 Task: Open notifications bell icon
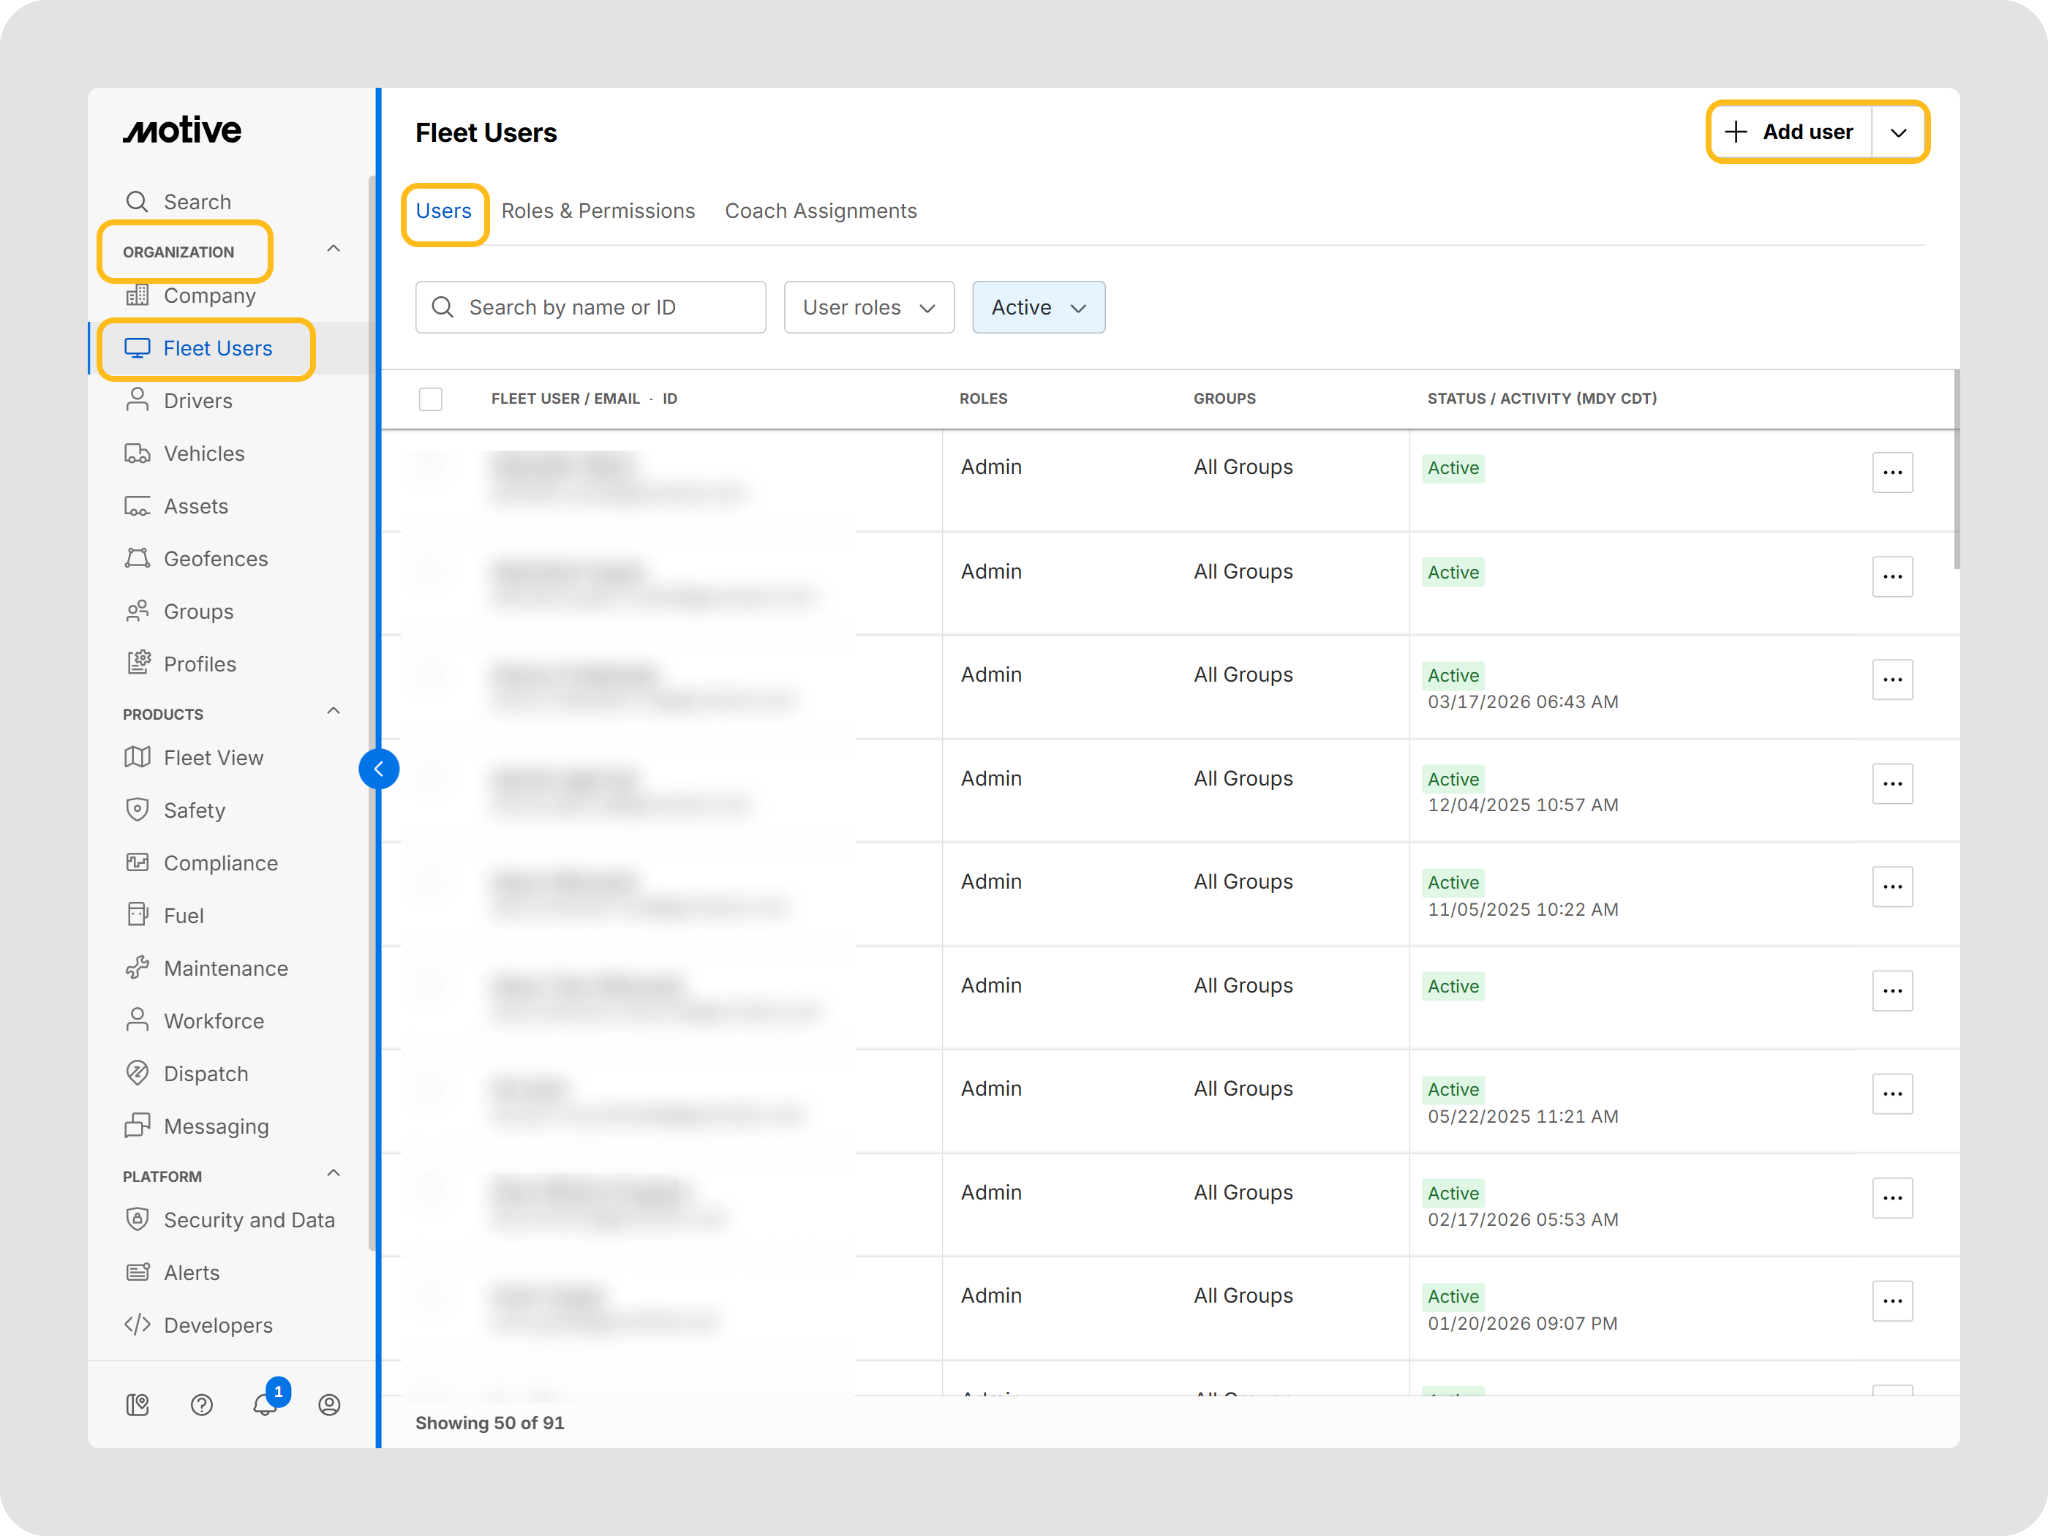[x=264, y=1404]
